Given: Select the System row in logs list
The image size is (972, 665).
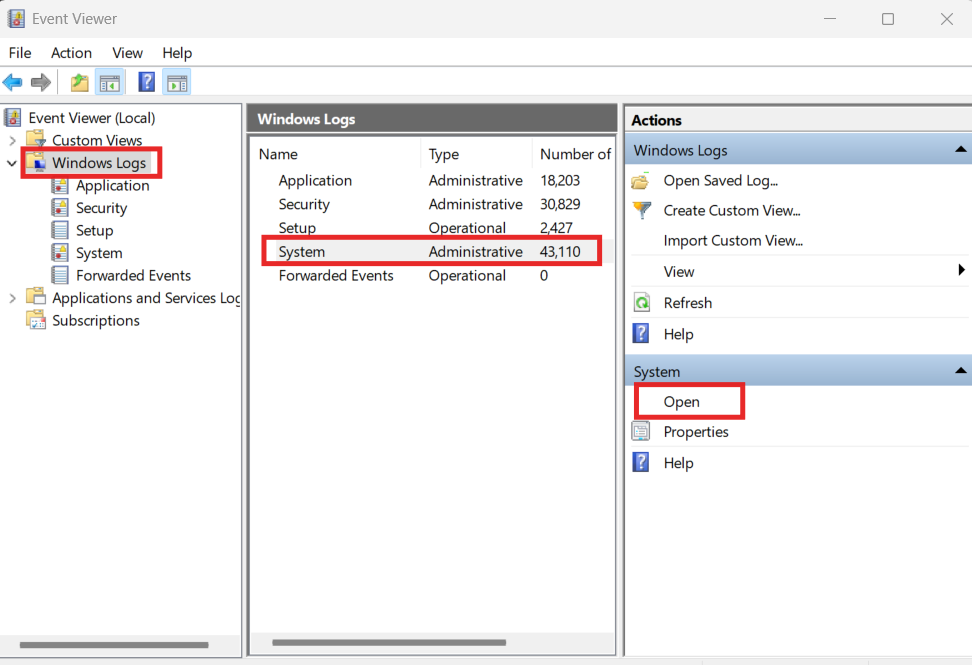Looking at the screenshot, I should point(302,252).
